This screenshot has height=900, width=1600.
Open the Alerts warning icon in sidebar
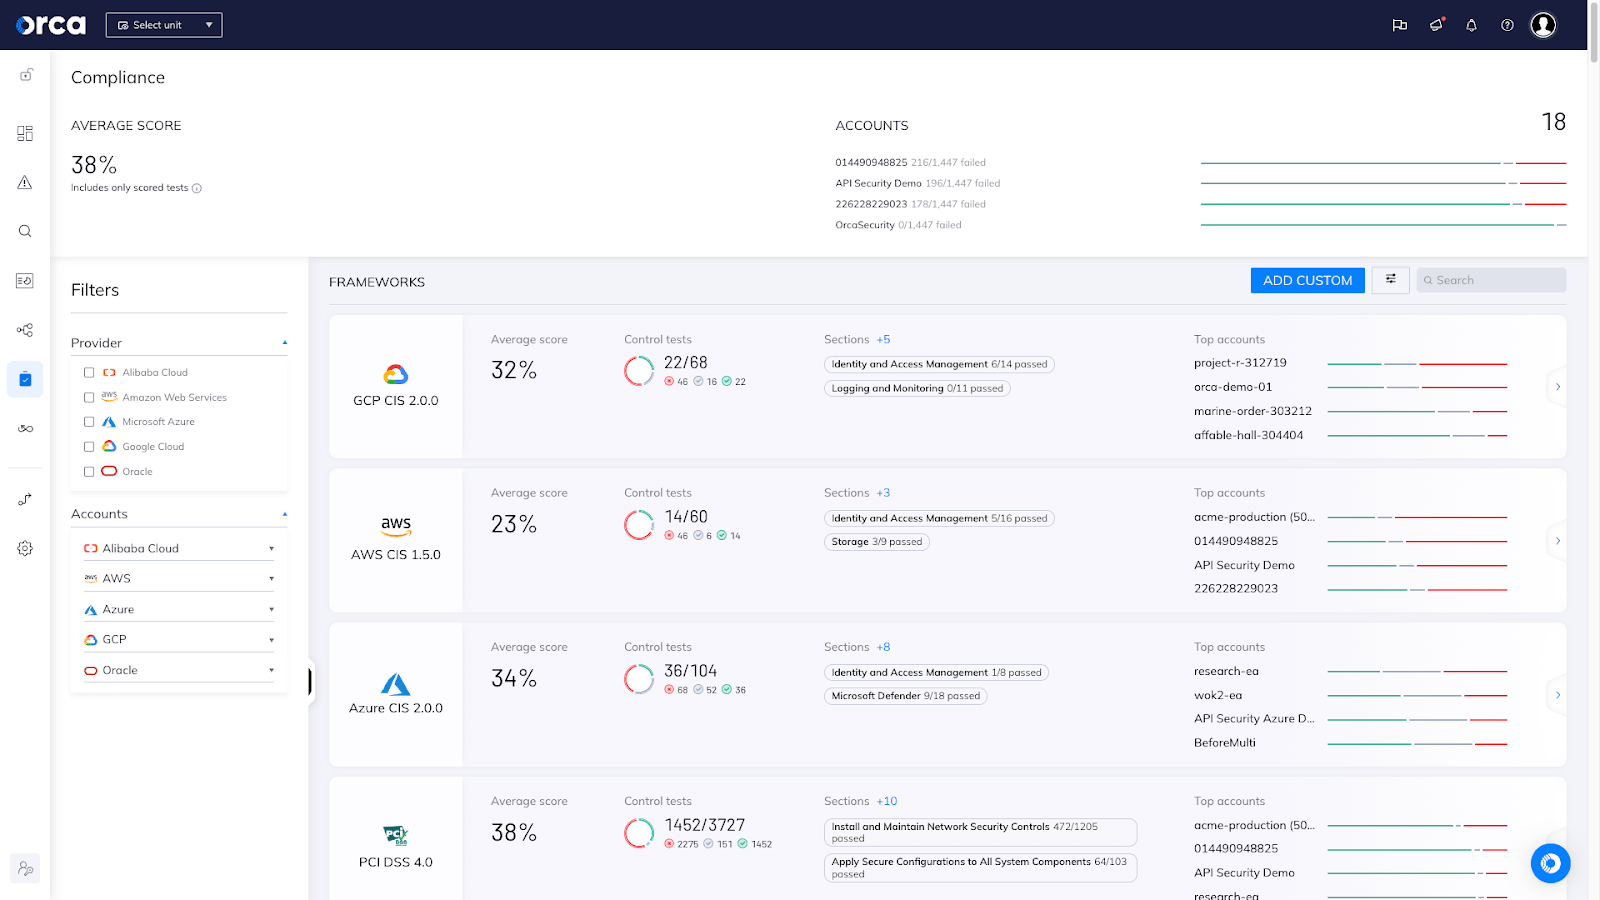coord(25,182)
